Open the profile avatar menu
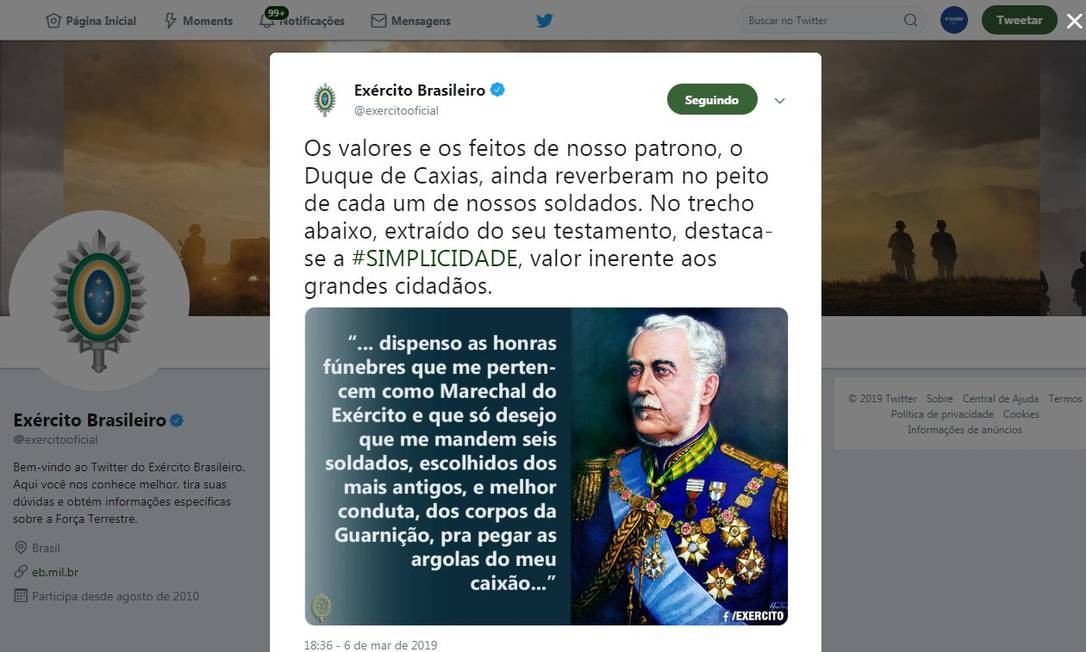1086x652 pixels. pos(954,20)
